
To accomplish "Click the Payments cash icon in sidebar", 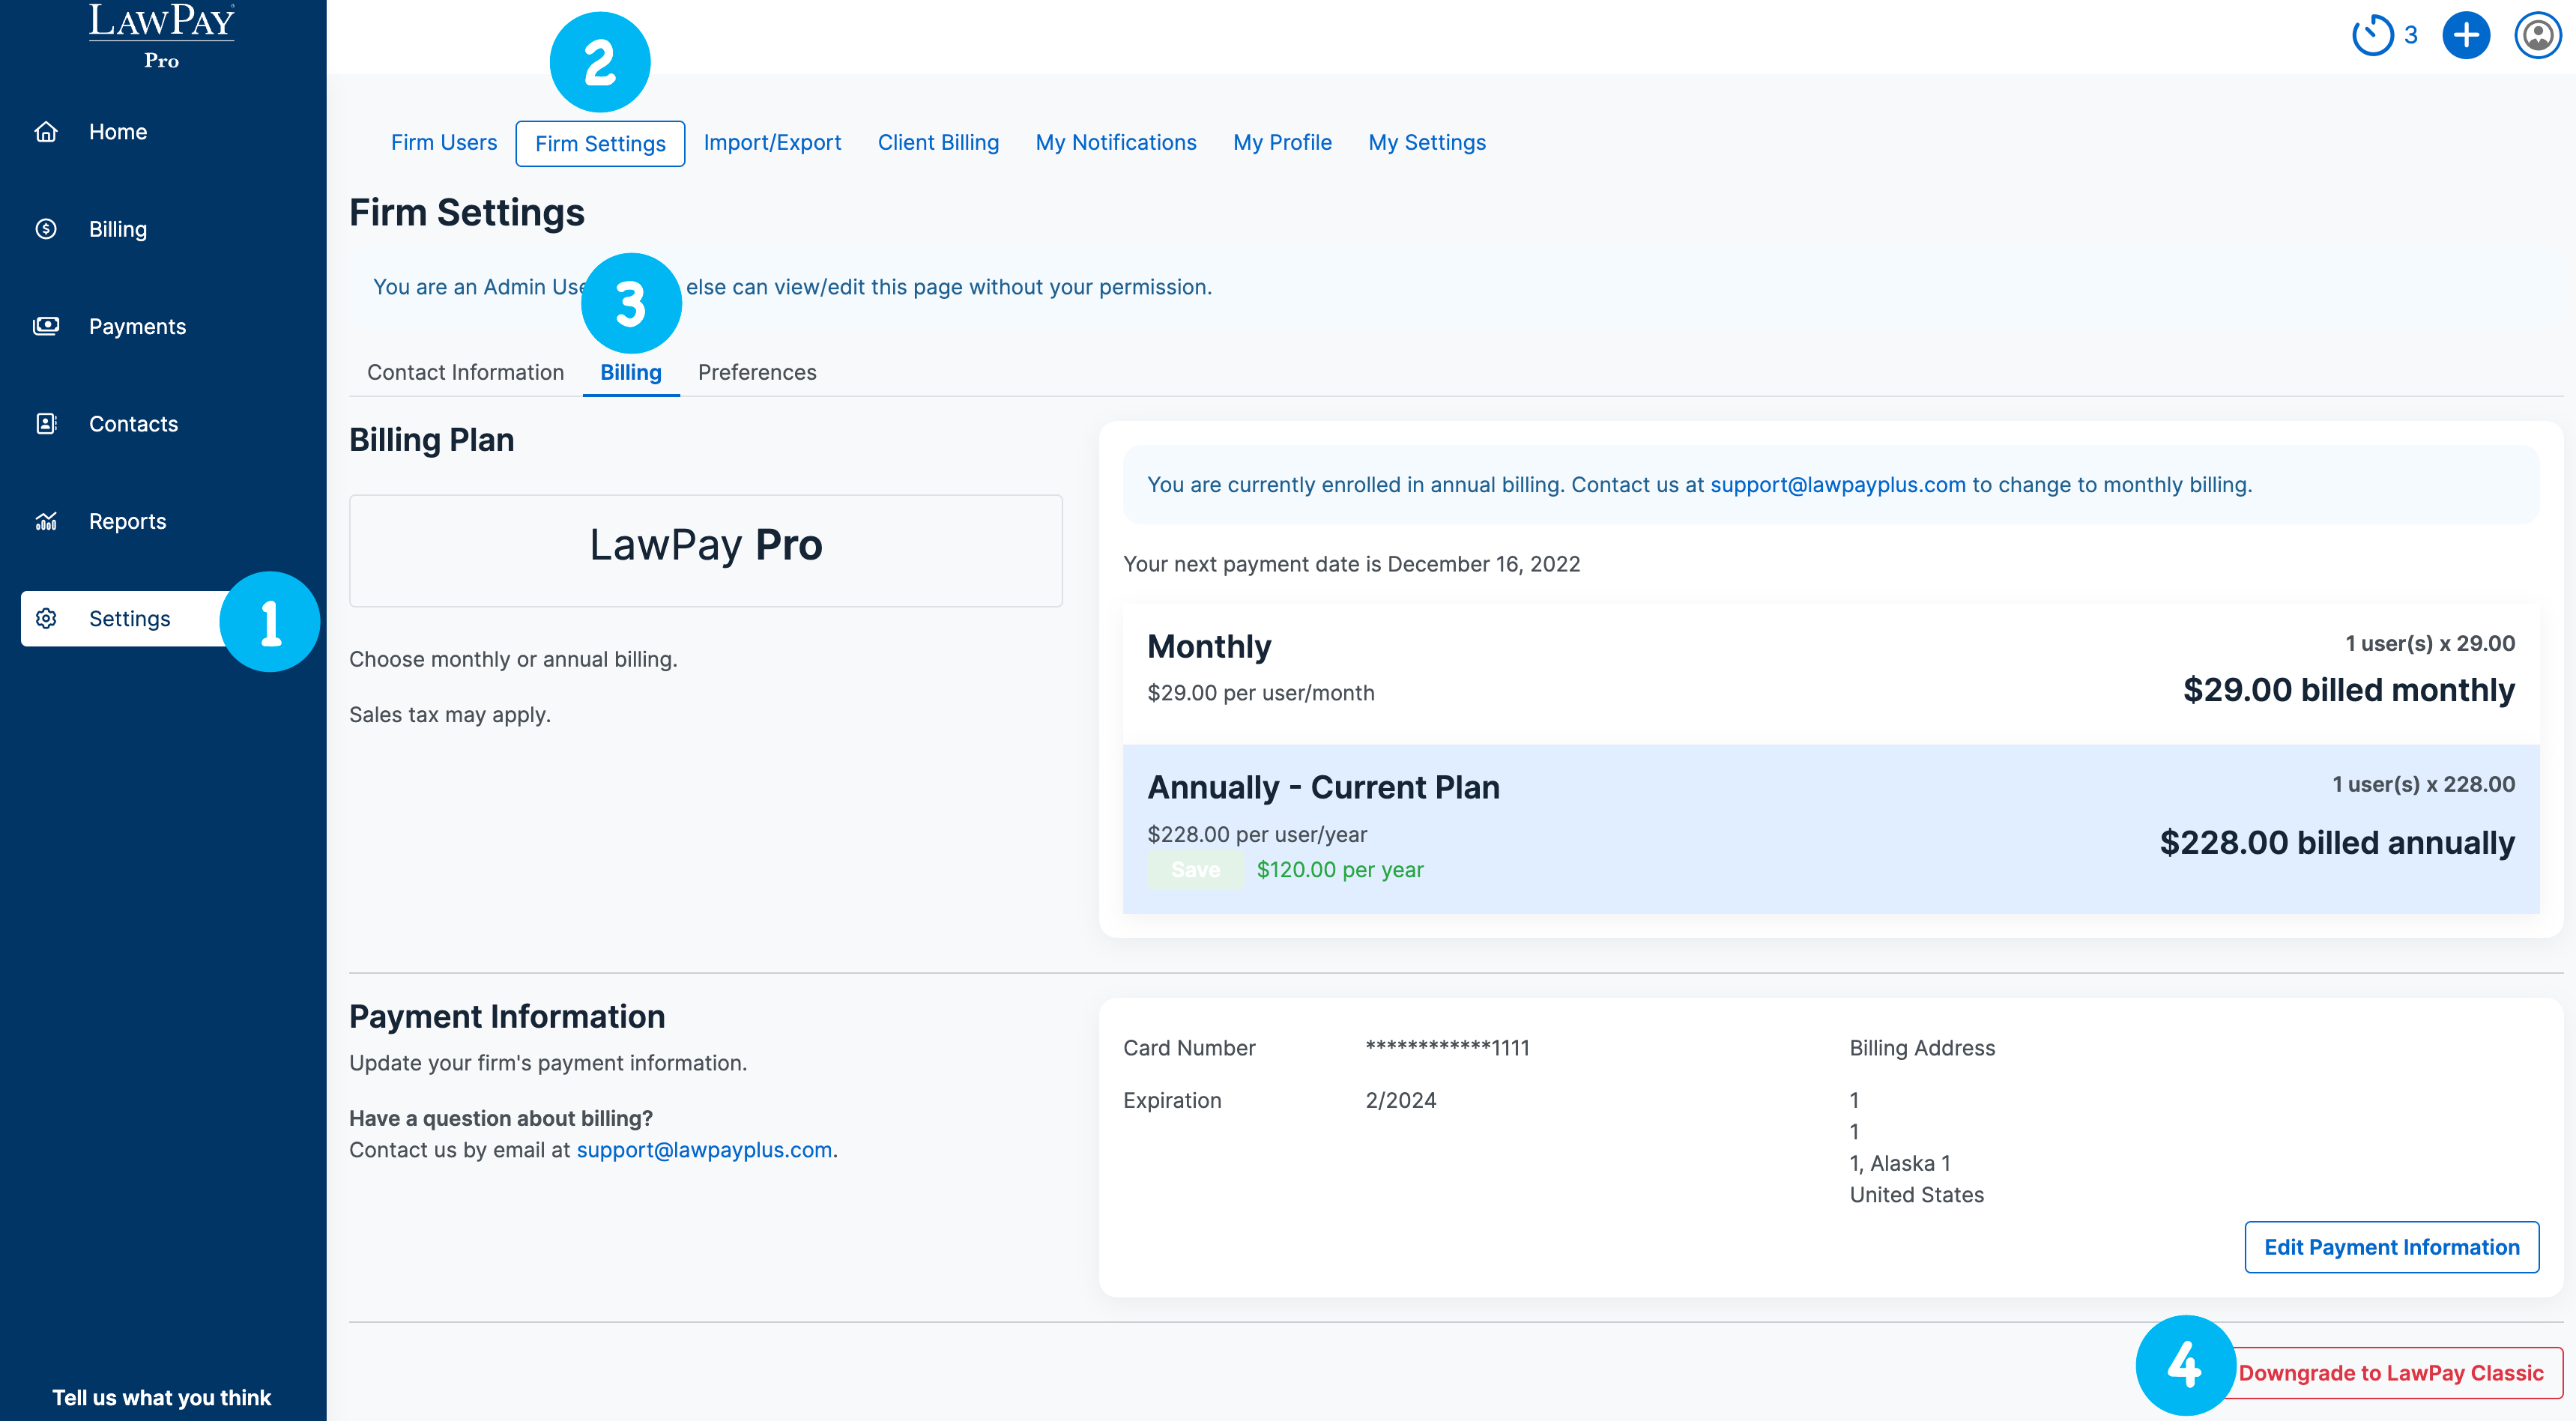I will (x=46, y=326).
